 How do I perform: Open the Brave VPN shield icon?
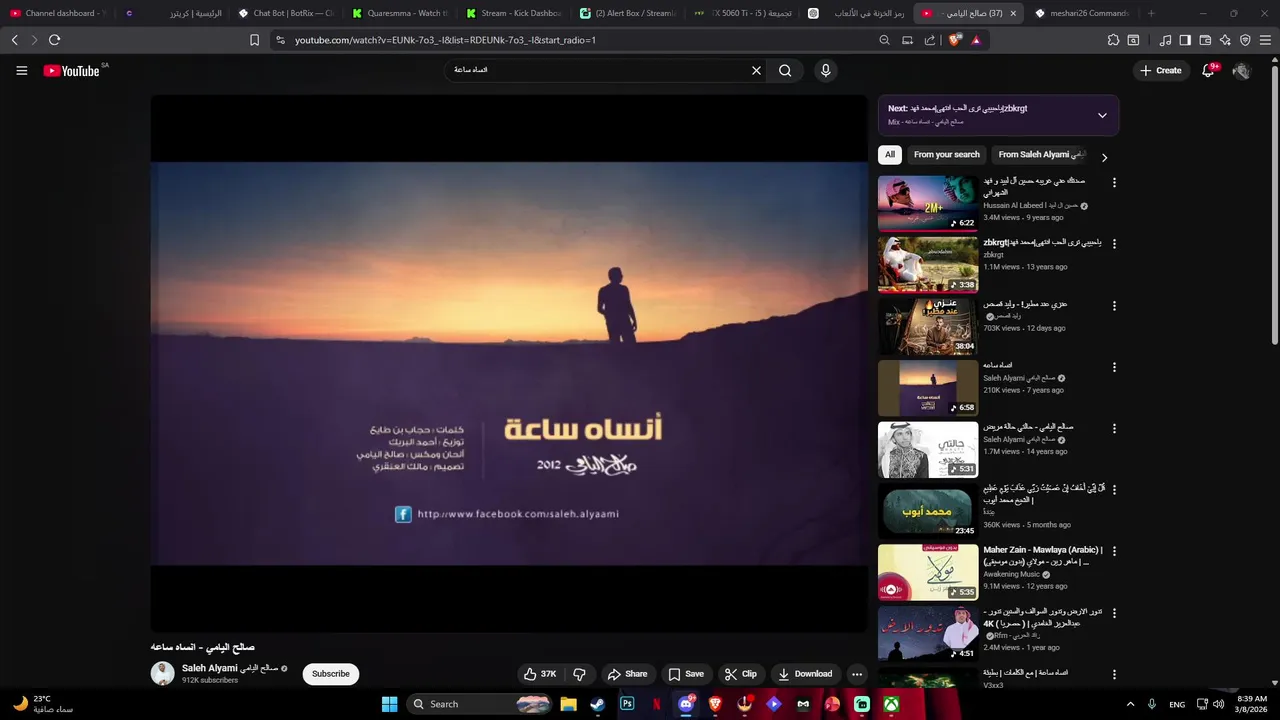[1245, 40]
